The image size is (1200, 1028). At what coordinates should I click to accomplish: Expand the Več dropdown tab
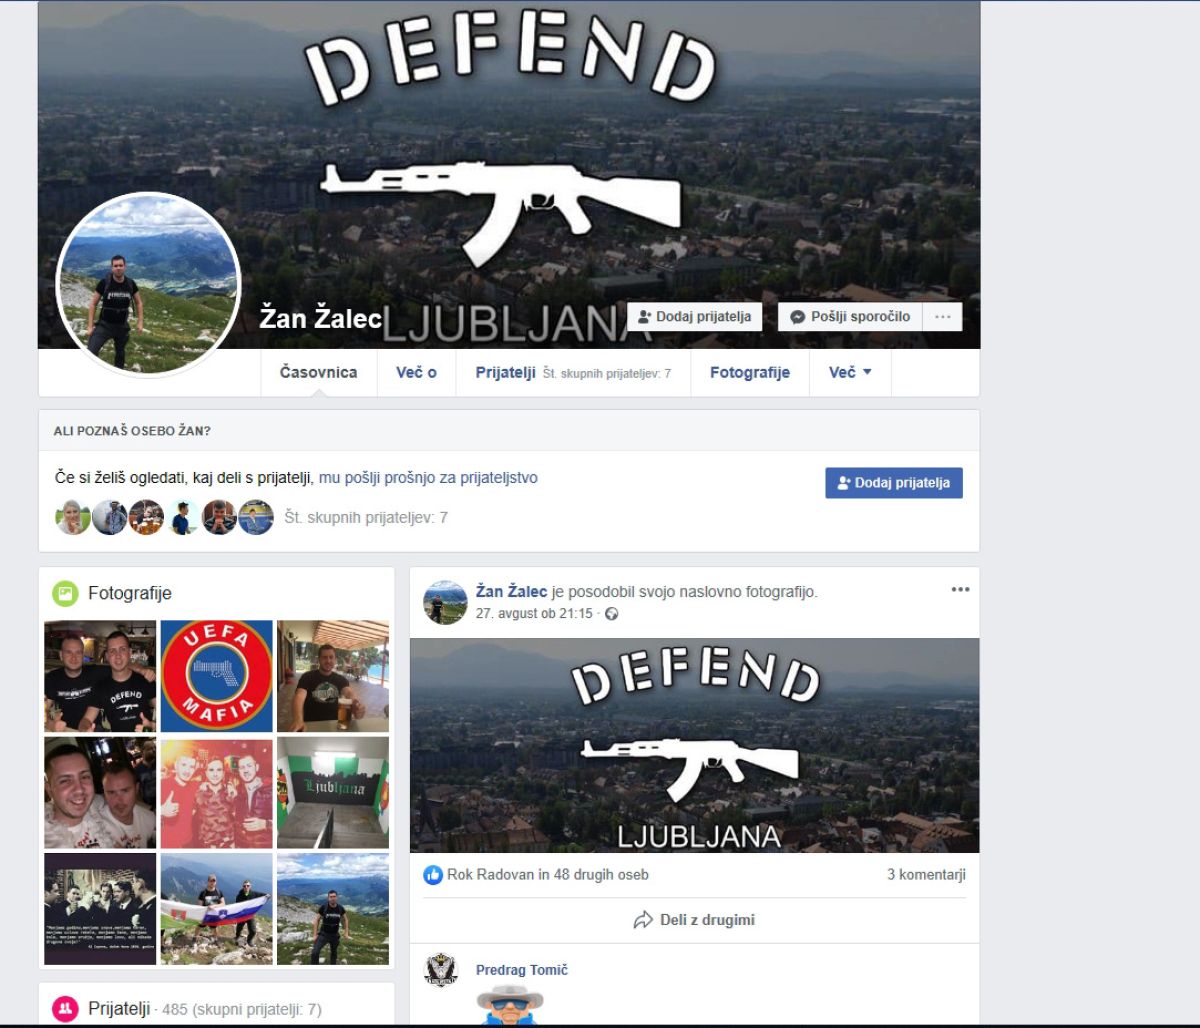point(850,373)
